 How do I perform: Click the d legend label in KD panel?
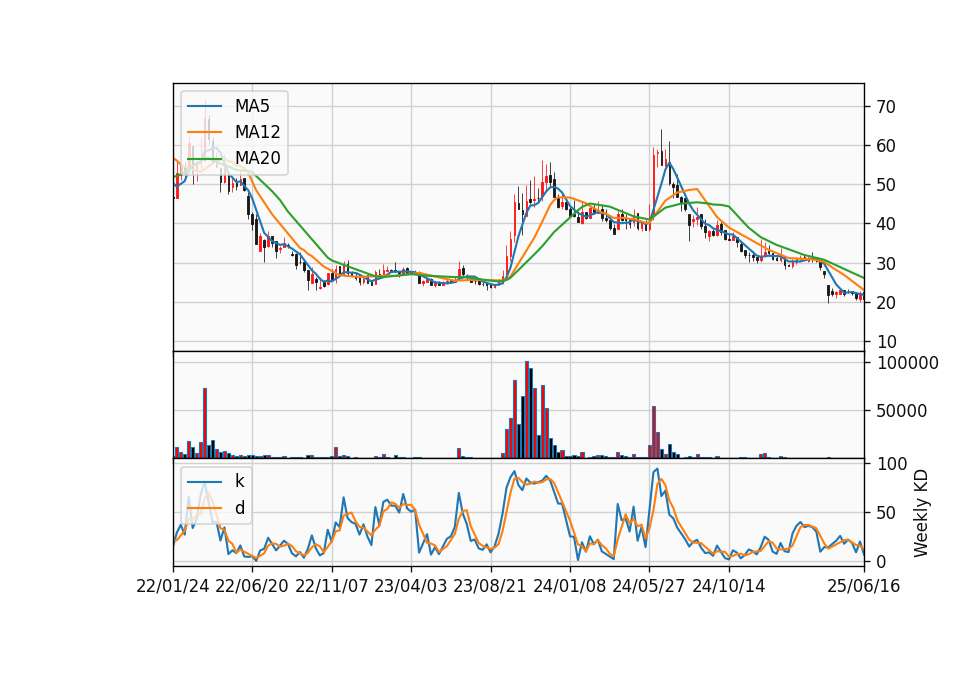(239, 508)
